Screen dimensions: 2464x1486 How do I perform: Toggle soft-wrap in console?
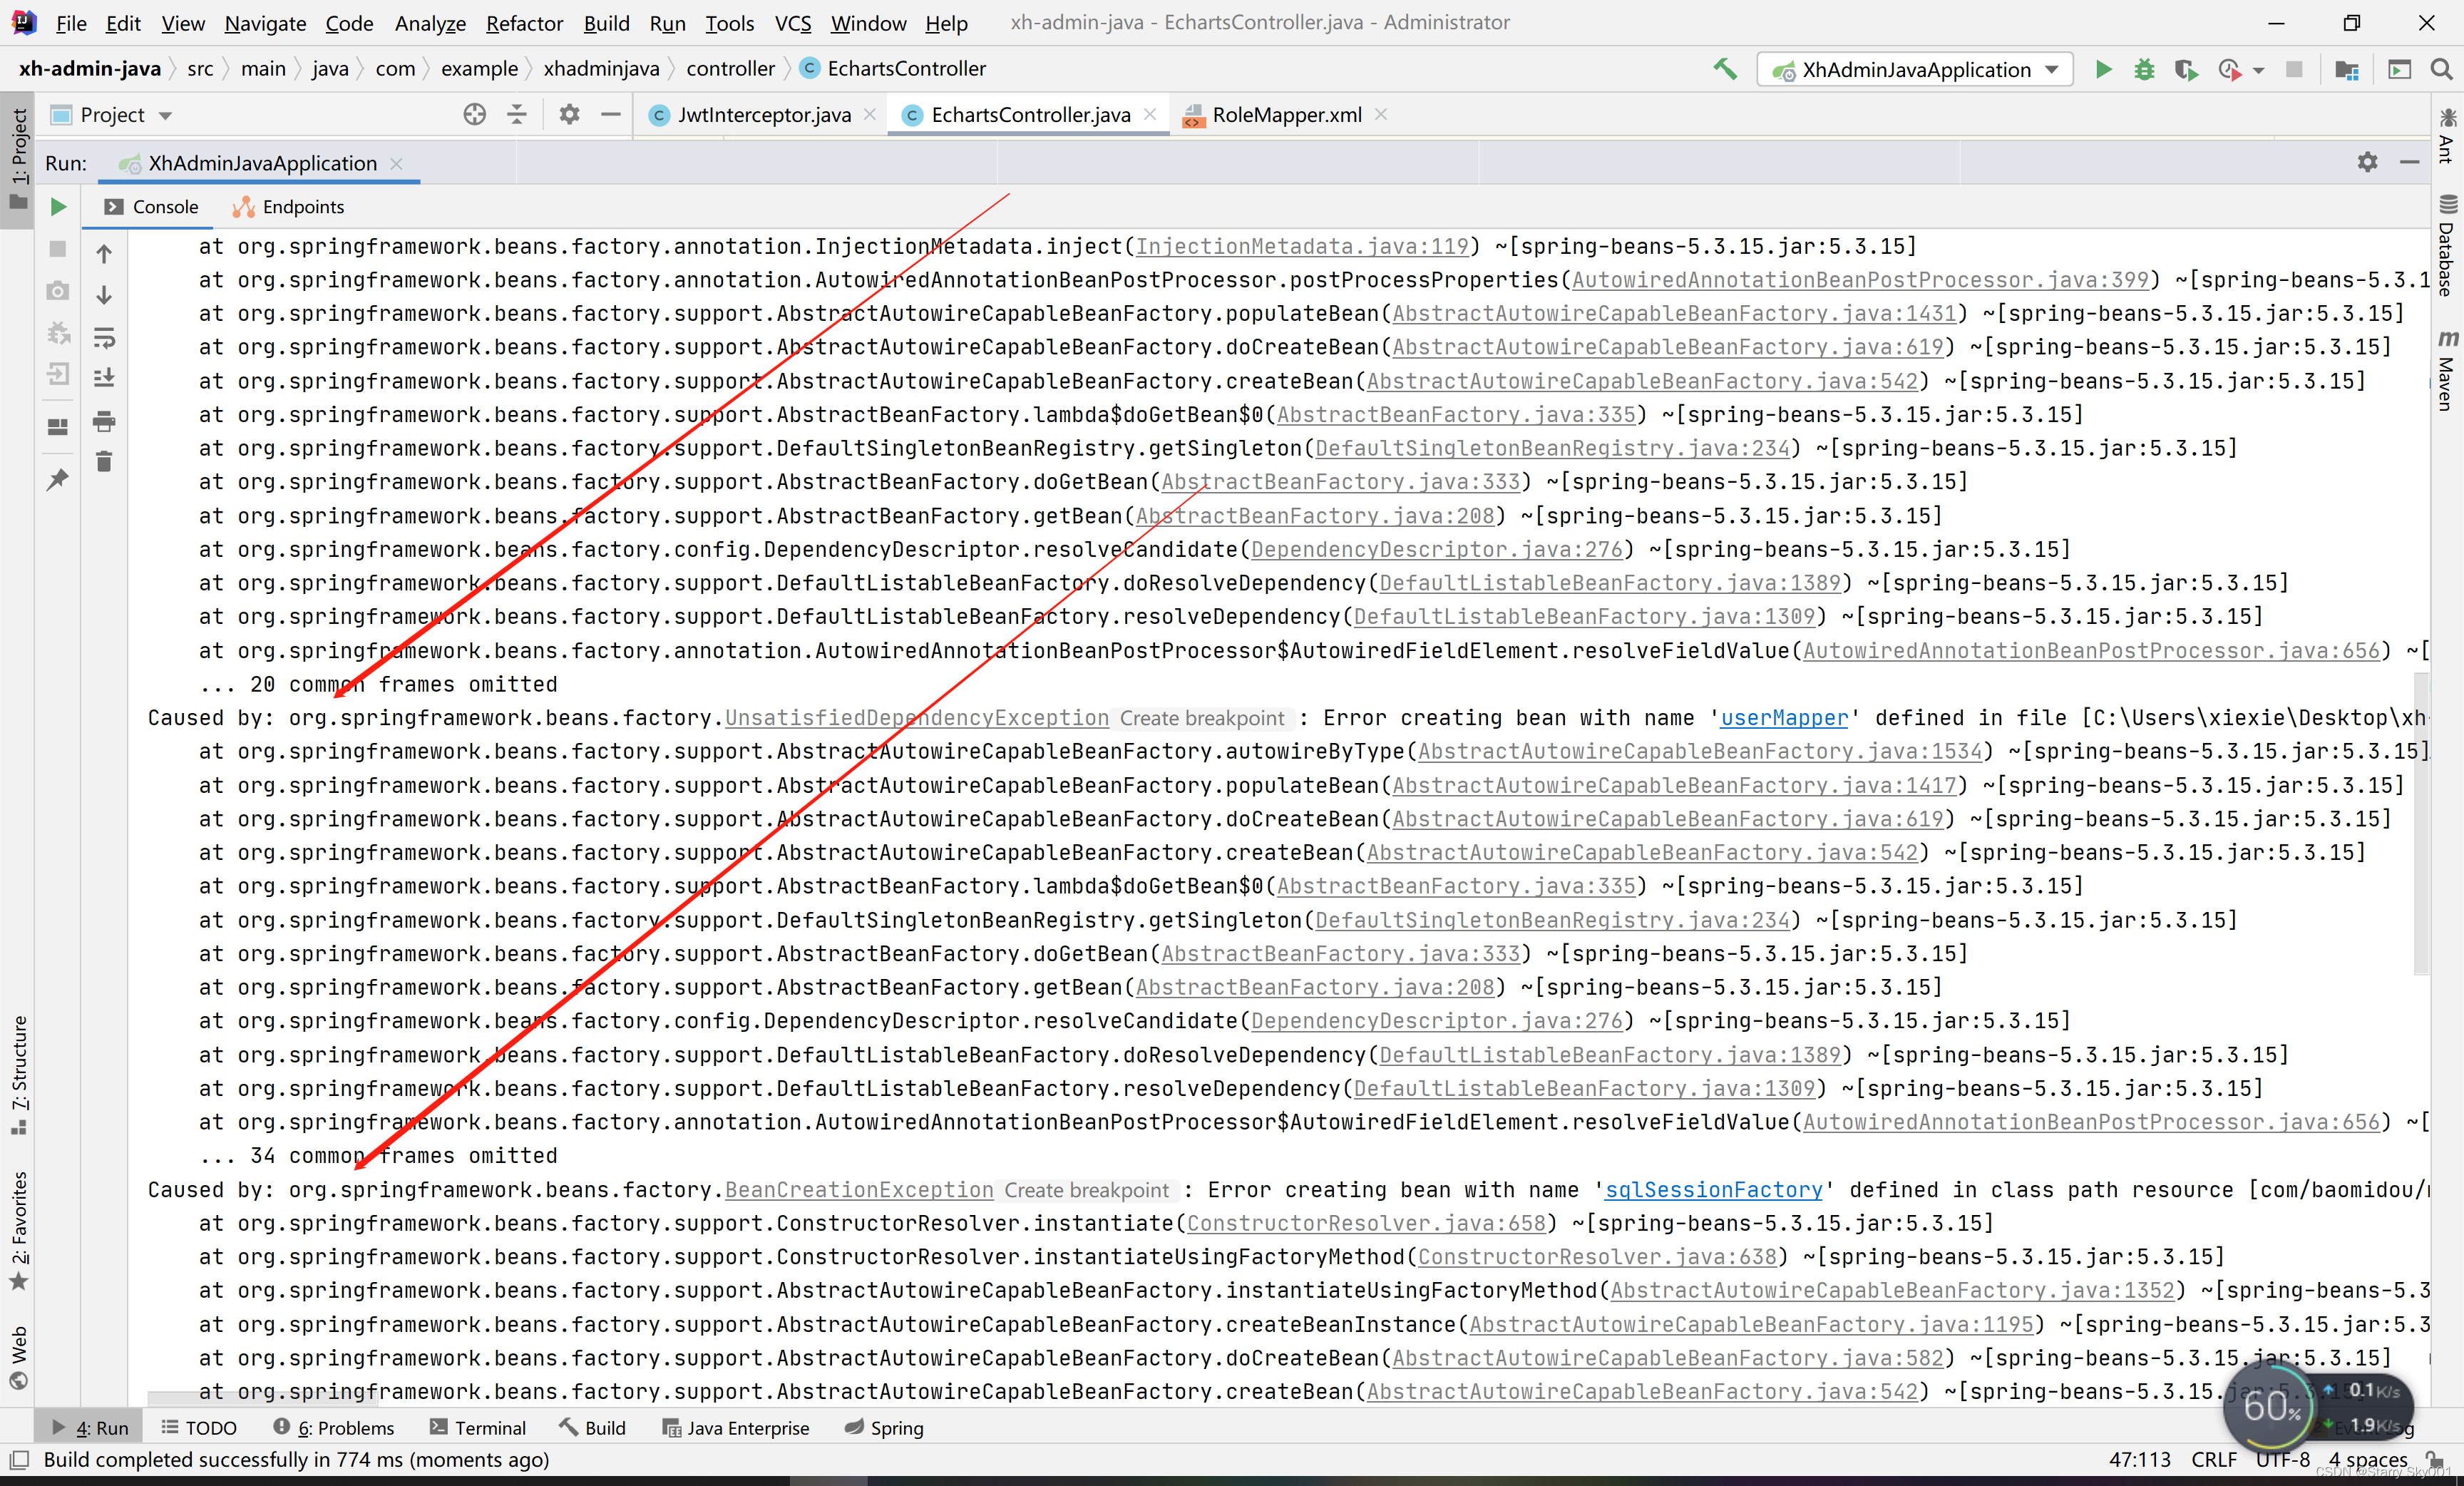click(x=104, y=337)
